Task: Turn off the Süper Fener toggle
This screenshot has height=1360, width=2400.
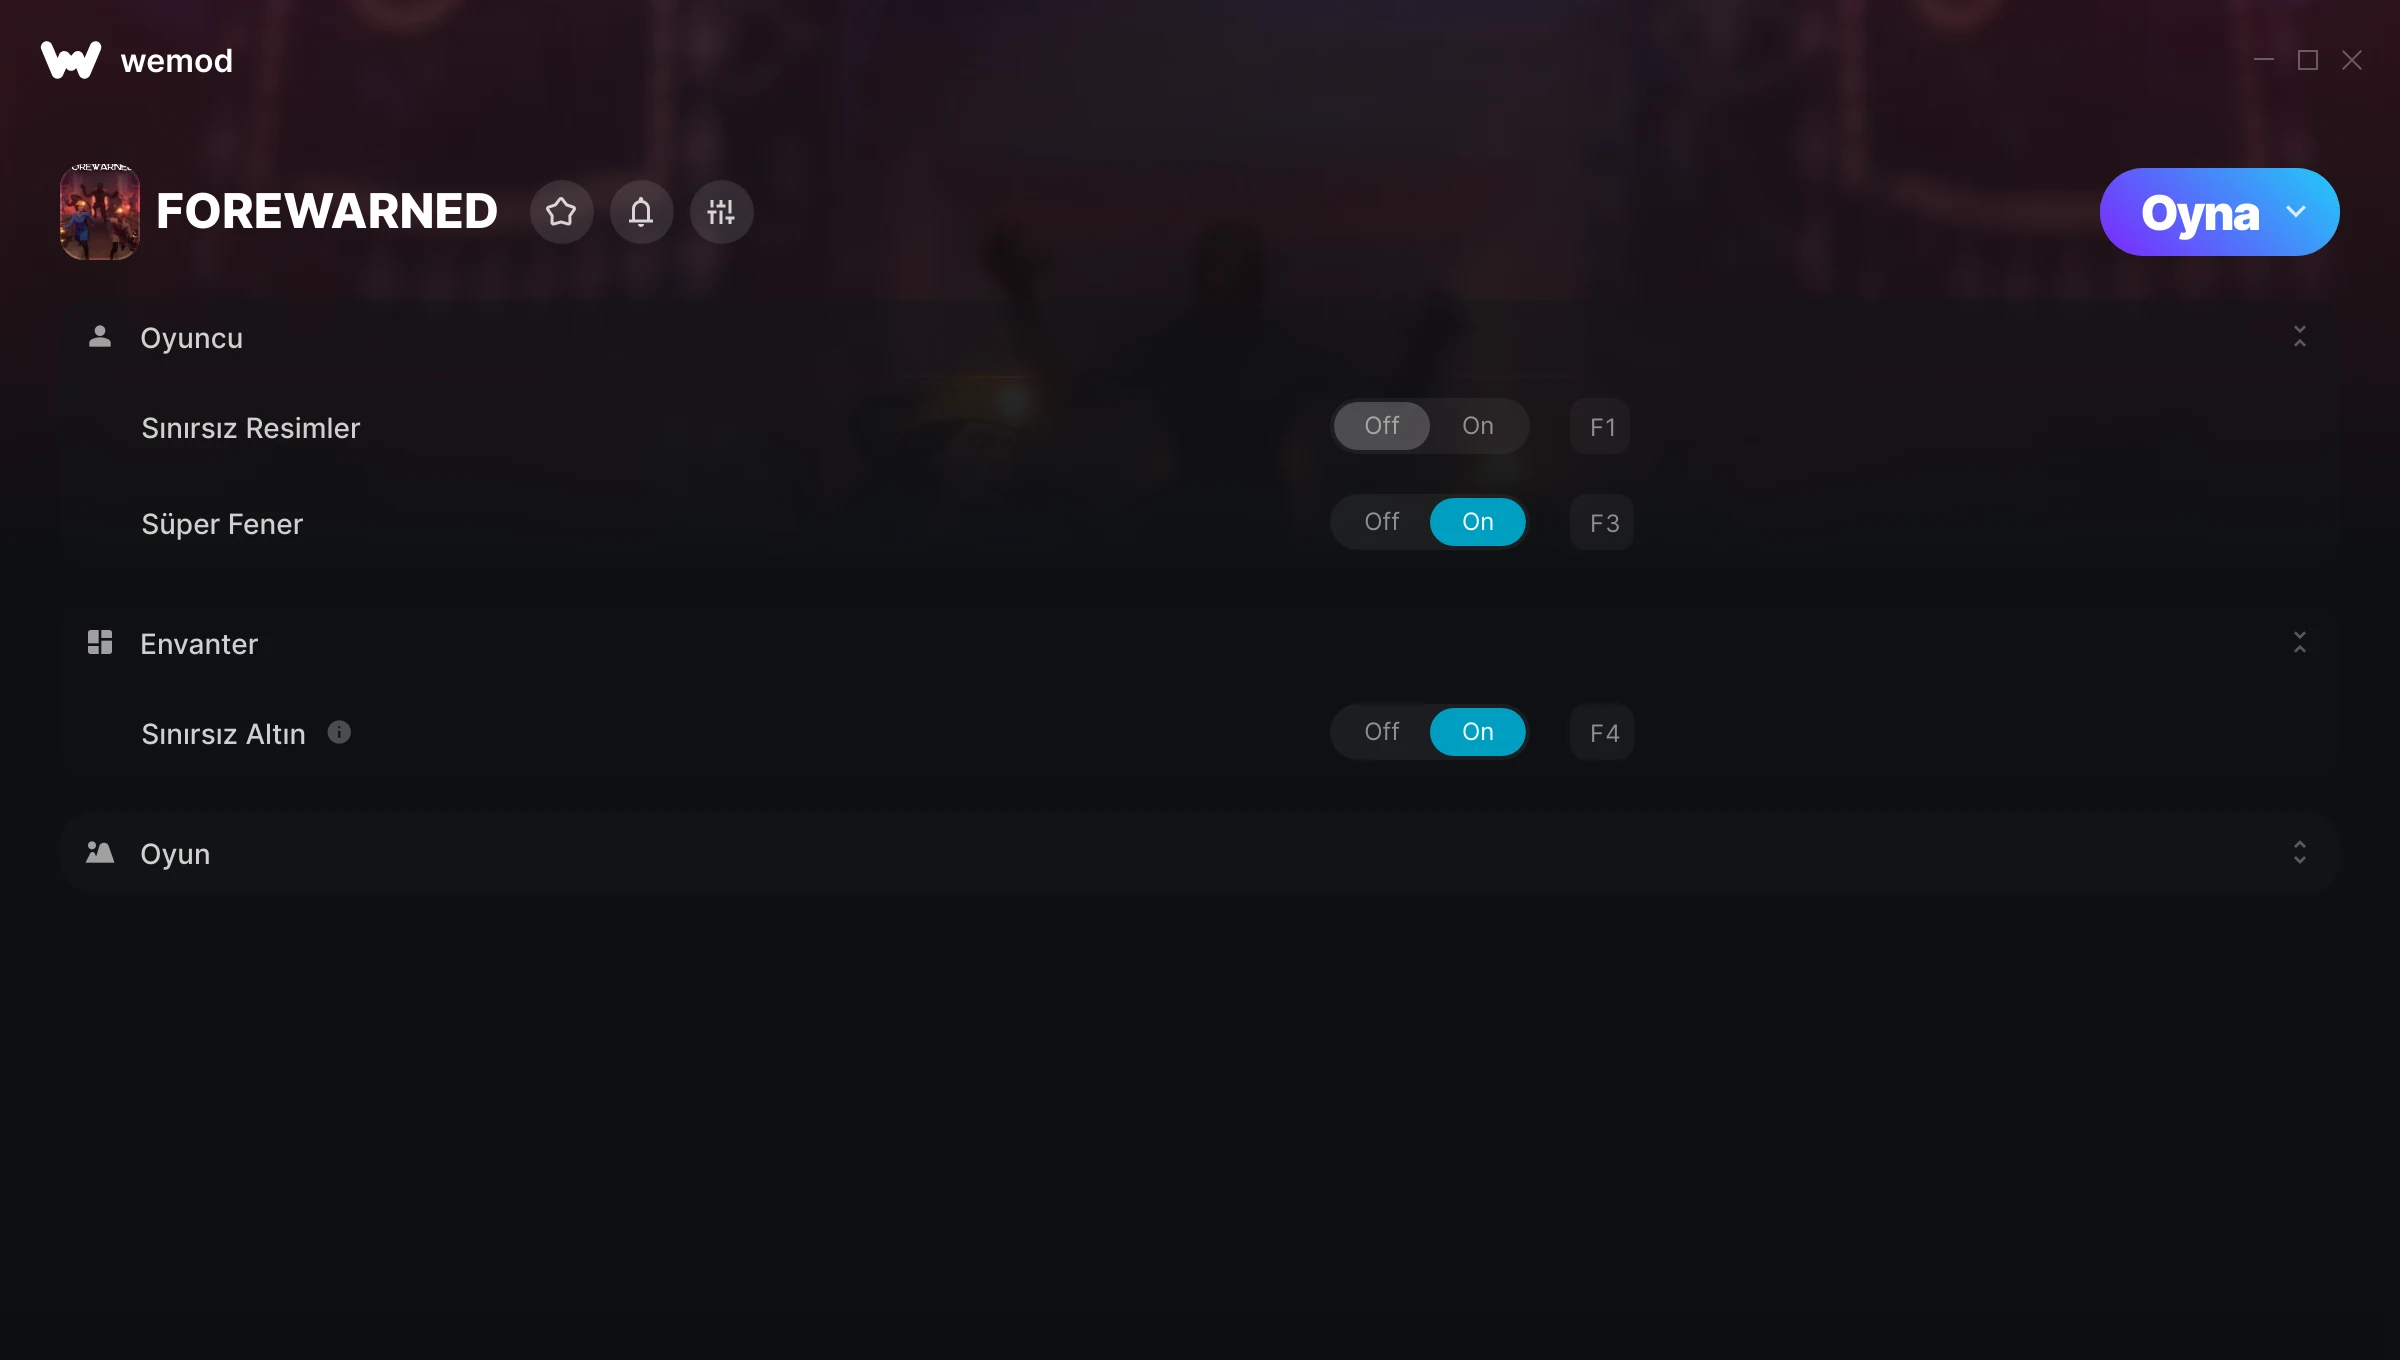Action: (1382, 522)
